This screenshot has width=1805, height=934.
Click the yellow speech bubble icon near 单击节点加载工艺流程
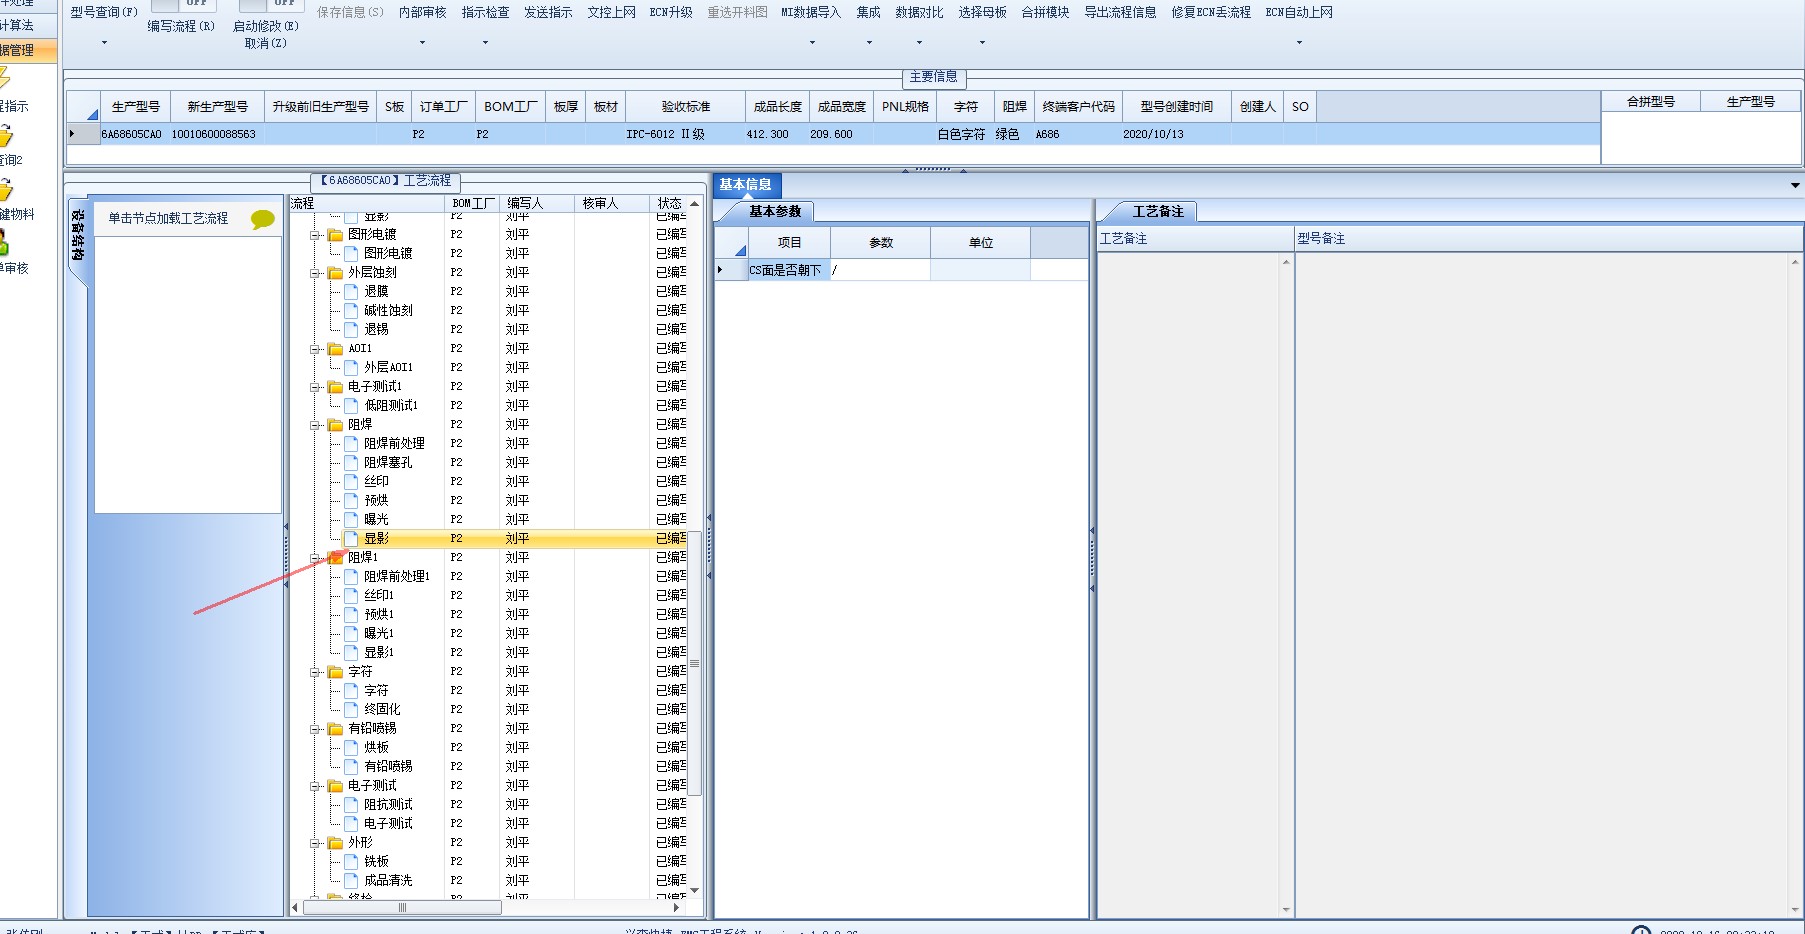(x=263, y=219)
